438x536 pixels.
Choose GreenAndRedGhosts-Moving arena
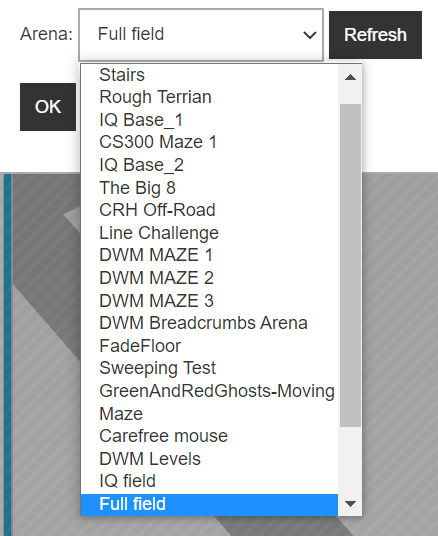(209, 391)
